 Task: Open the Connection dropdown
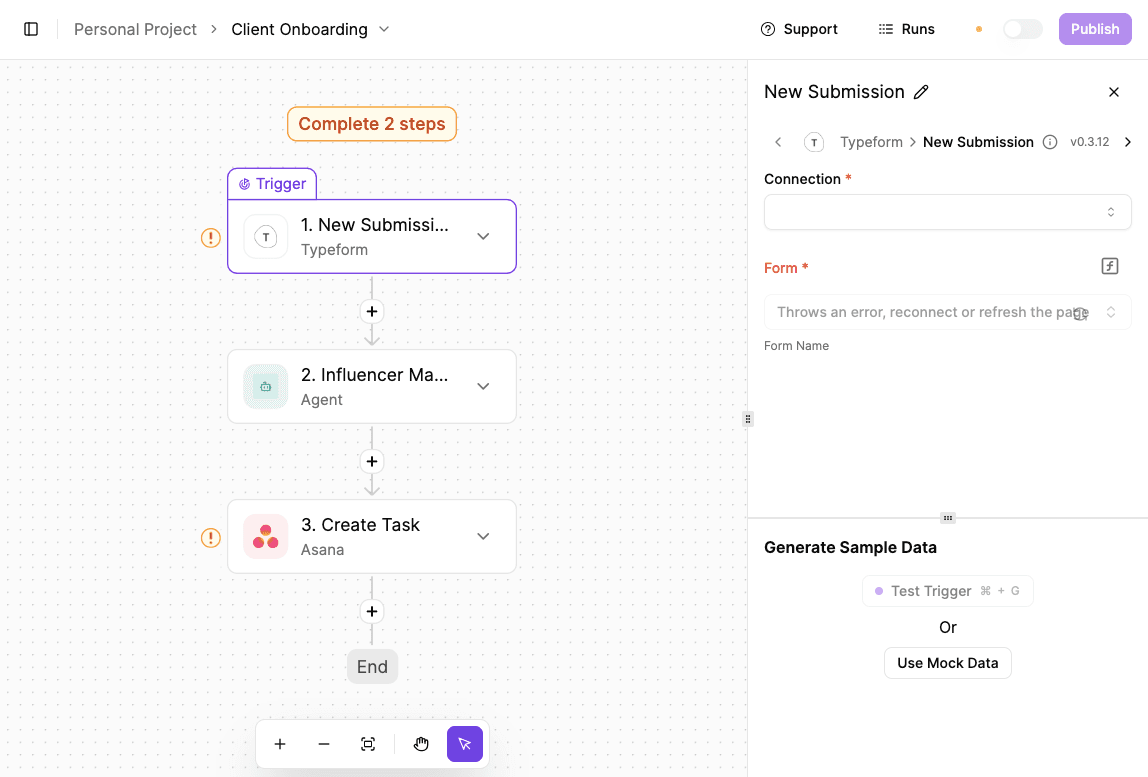947,212
